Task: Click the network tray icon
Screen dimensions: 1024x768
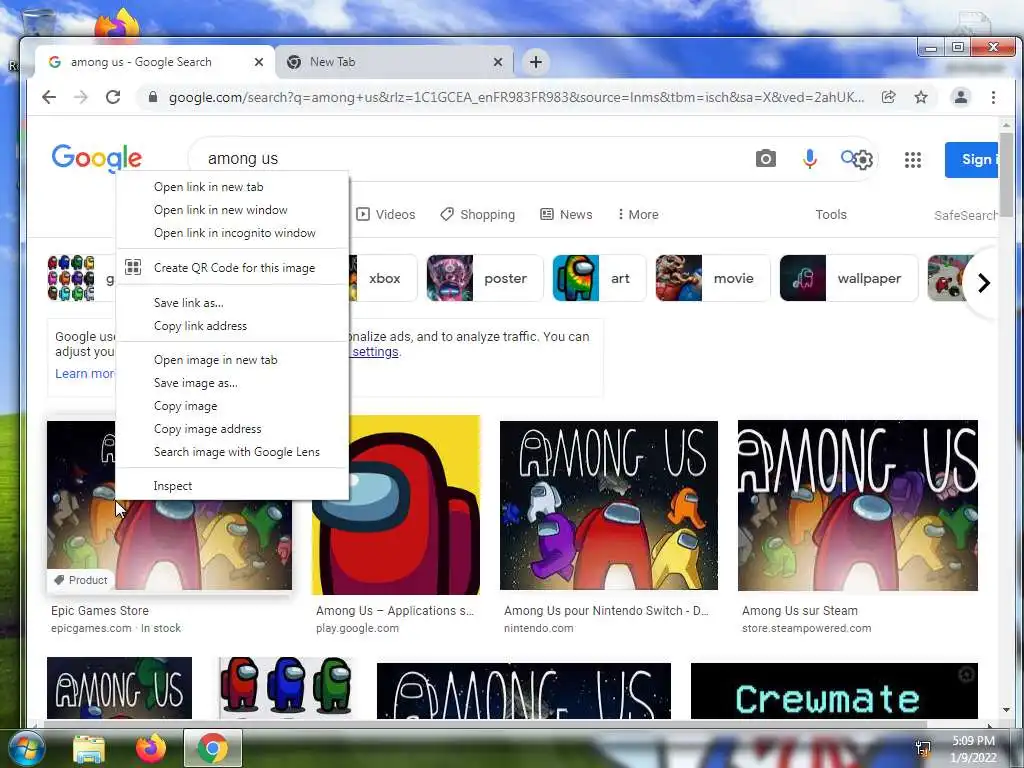Action: [923, 748]
